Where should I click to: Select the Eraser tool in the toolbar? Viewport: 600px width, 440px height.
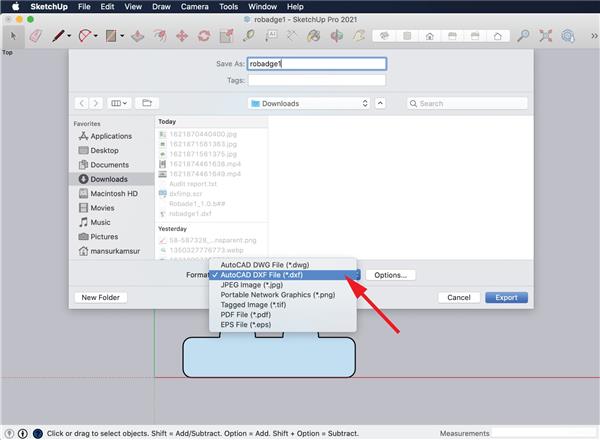[x=35, y=36]
